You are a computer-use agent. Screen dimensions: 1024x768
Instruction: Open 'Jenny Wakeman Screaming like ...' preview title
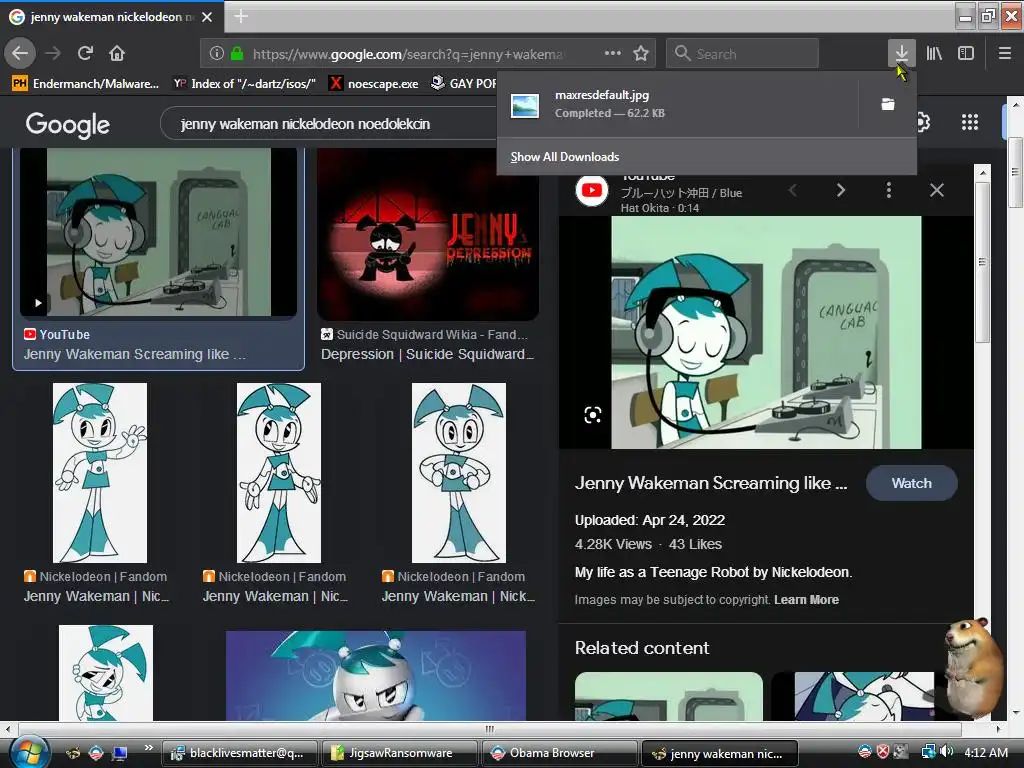(711, 483)
